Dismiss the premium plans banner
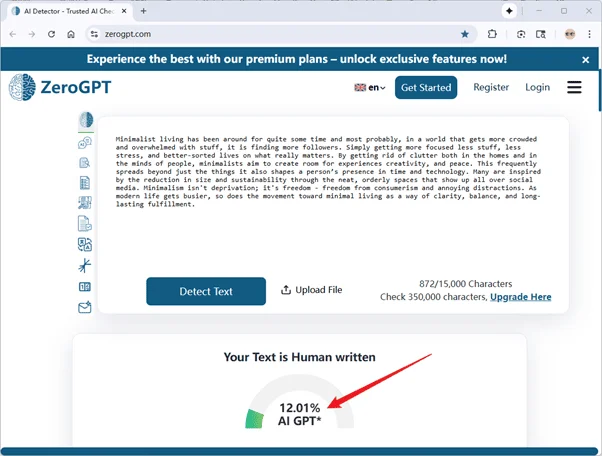 click(585, 60)
